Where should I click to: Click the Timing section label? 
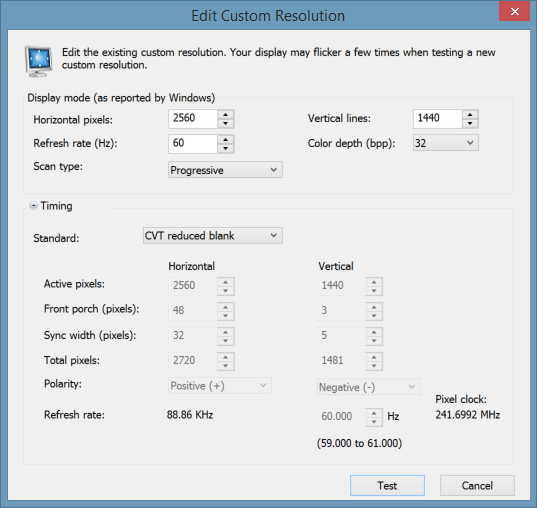(57, 206)
